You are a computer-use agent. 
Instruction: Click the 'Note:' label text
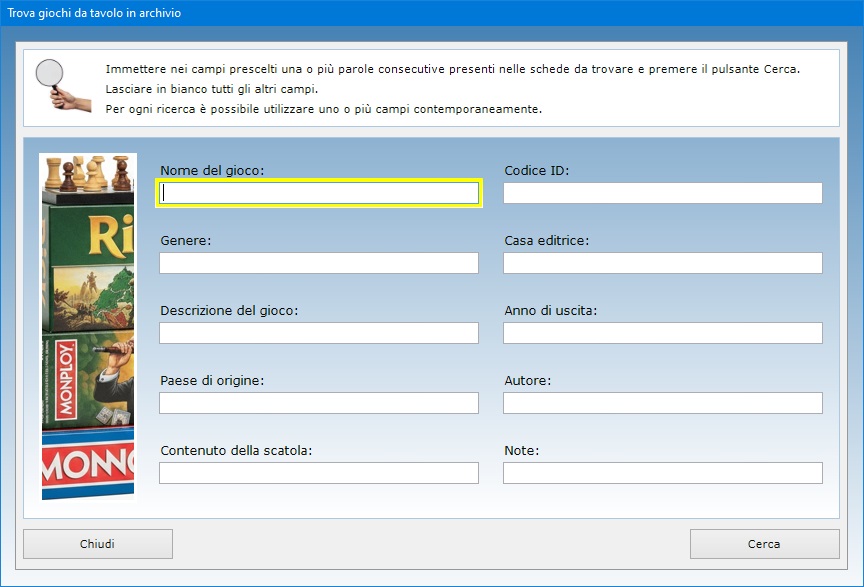tap(521, 451)
